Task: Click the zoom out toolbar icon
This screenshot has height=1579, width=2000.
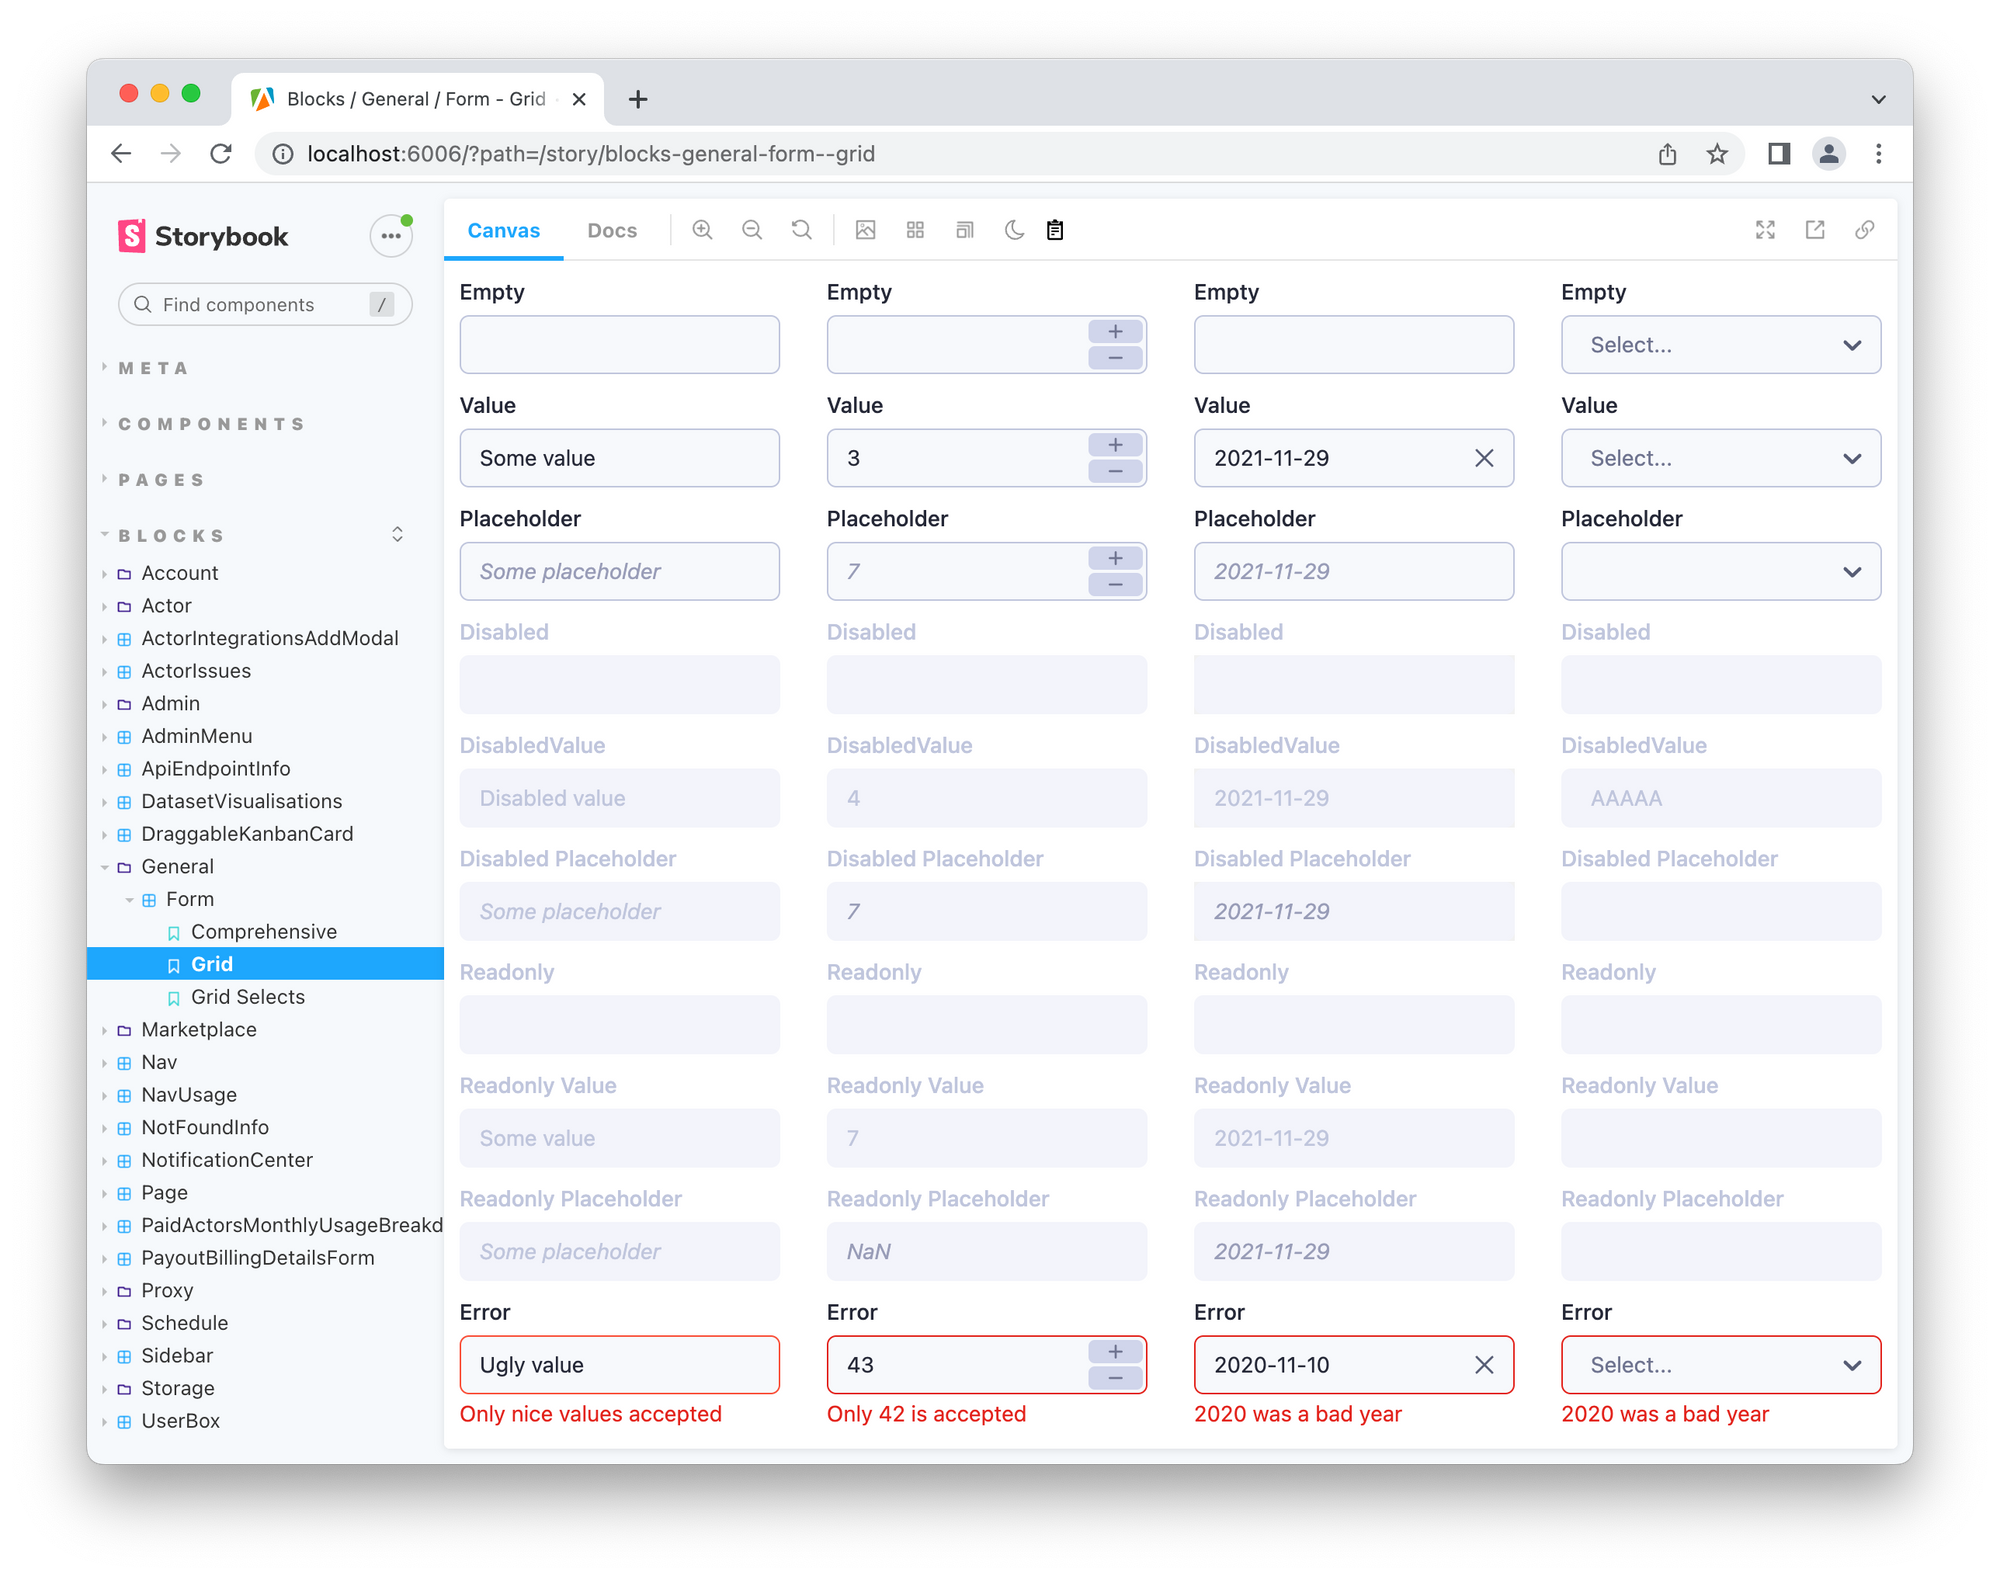Action: pyautogui.click(x=752, y=230)
